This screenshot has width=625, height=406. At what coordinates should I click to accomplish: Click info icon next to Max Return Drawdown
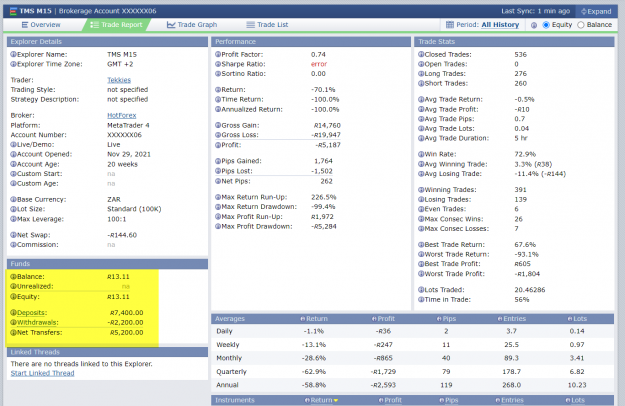218,206
